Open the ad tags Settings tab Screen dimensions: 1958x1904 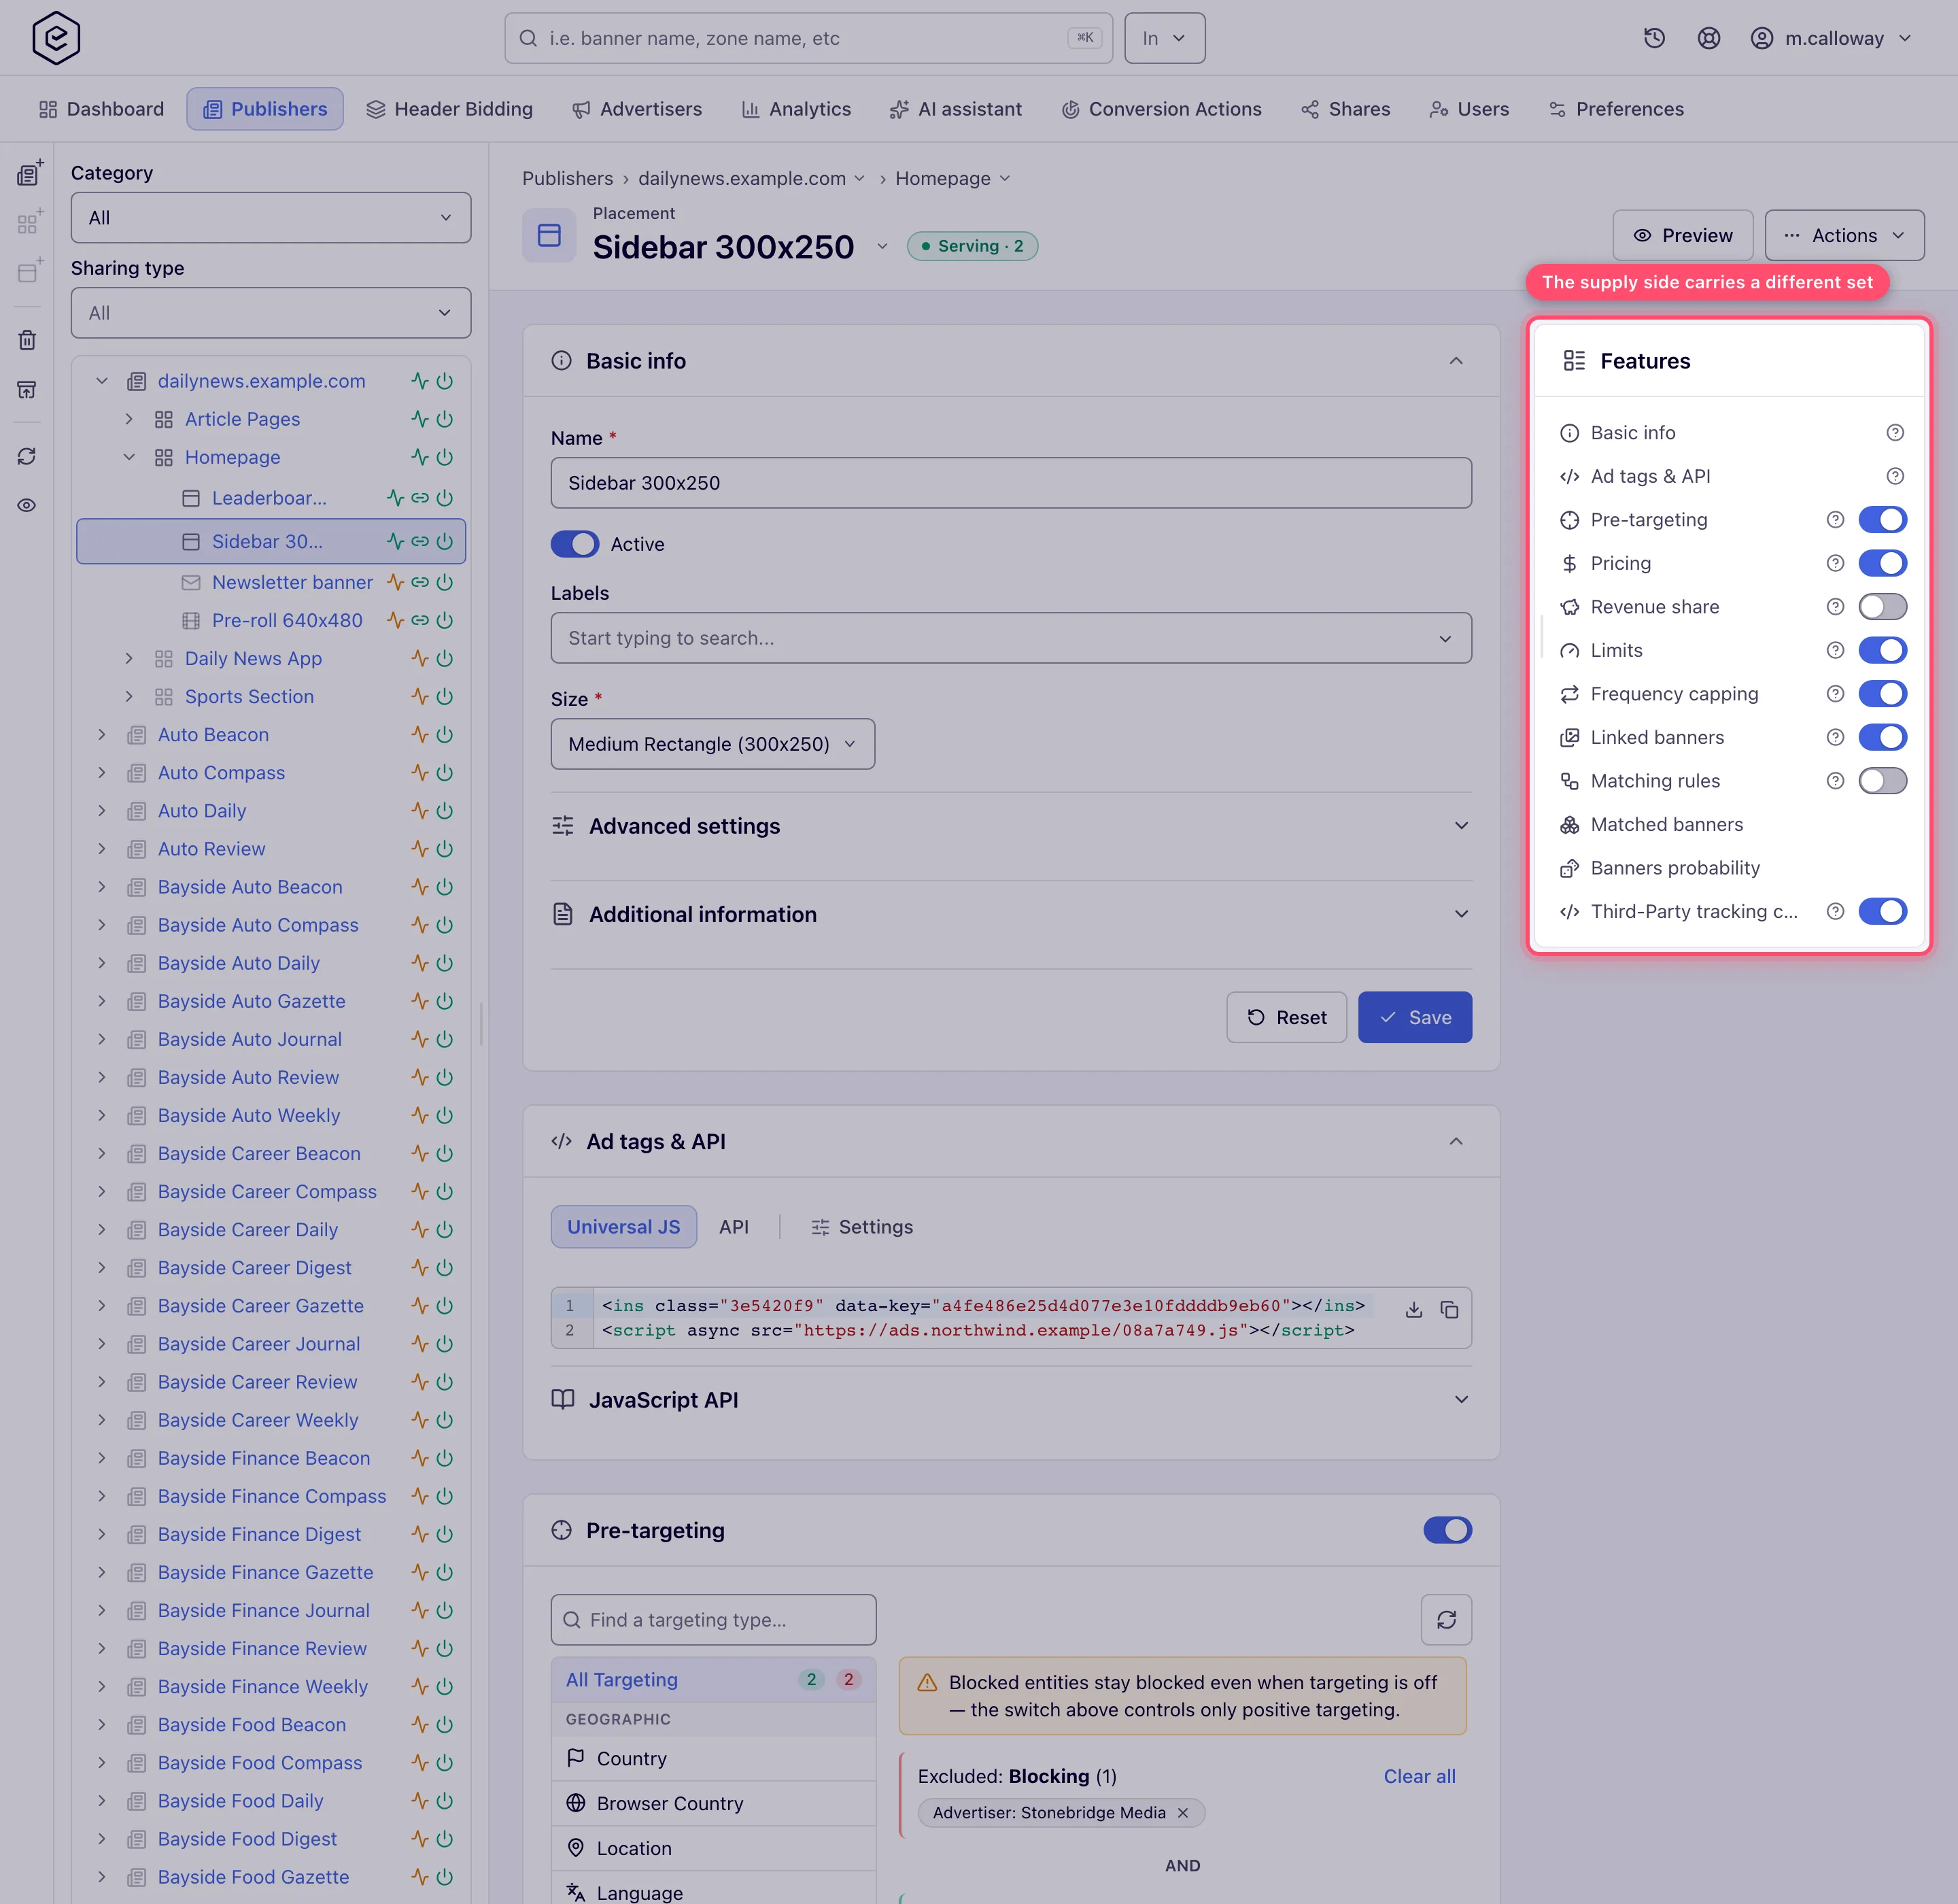tap(862, 1227)
